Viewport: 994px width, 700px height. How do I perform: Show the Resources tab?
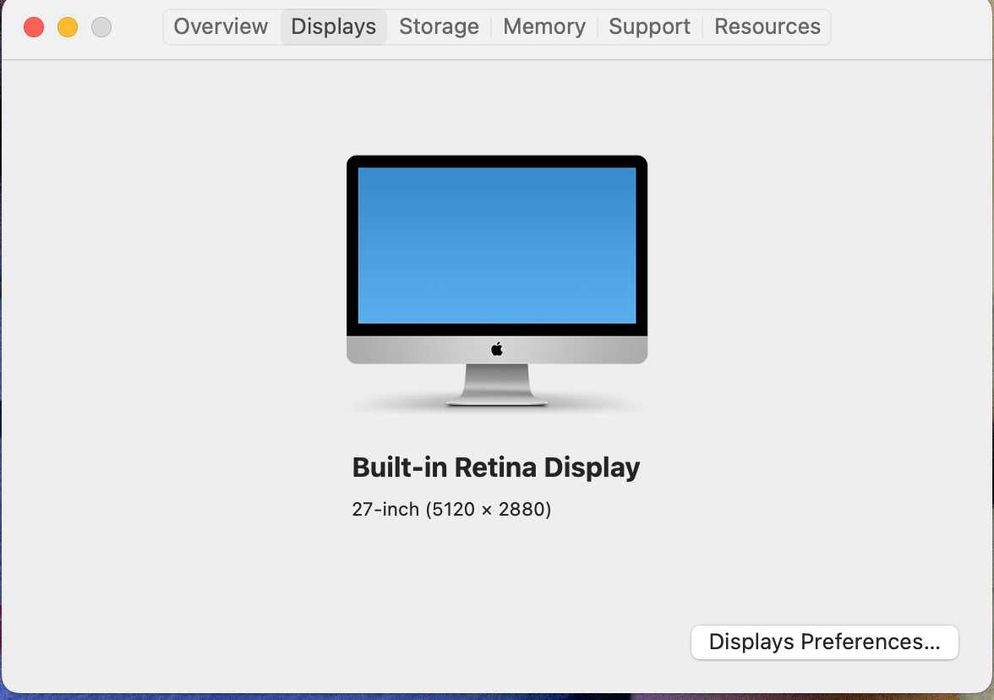click(767, 27)
